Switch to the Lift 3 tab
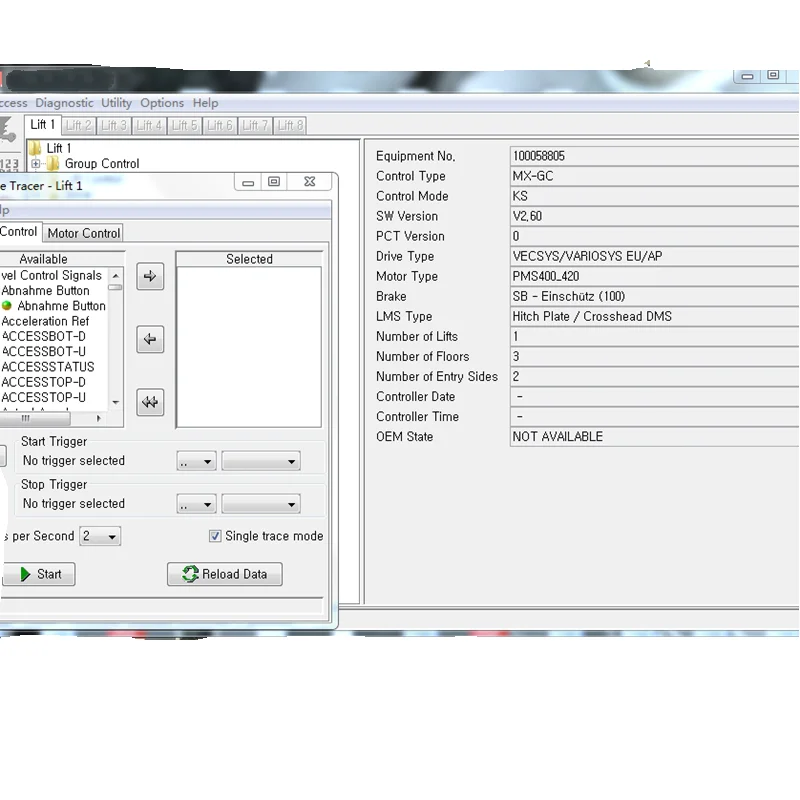This screenshot has width=800, height=800. (114, 126)
